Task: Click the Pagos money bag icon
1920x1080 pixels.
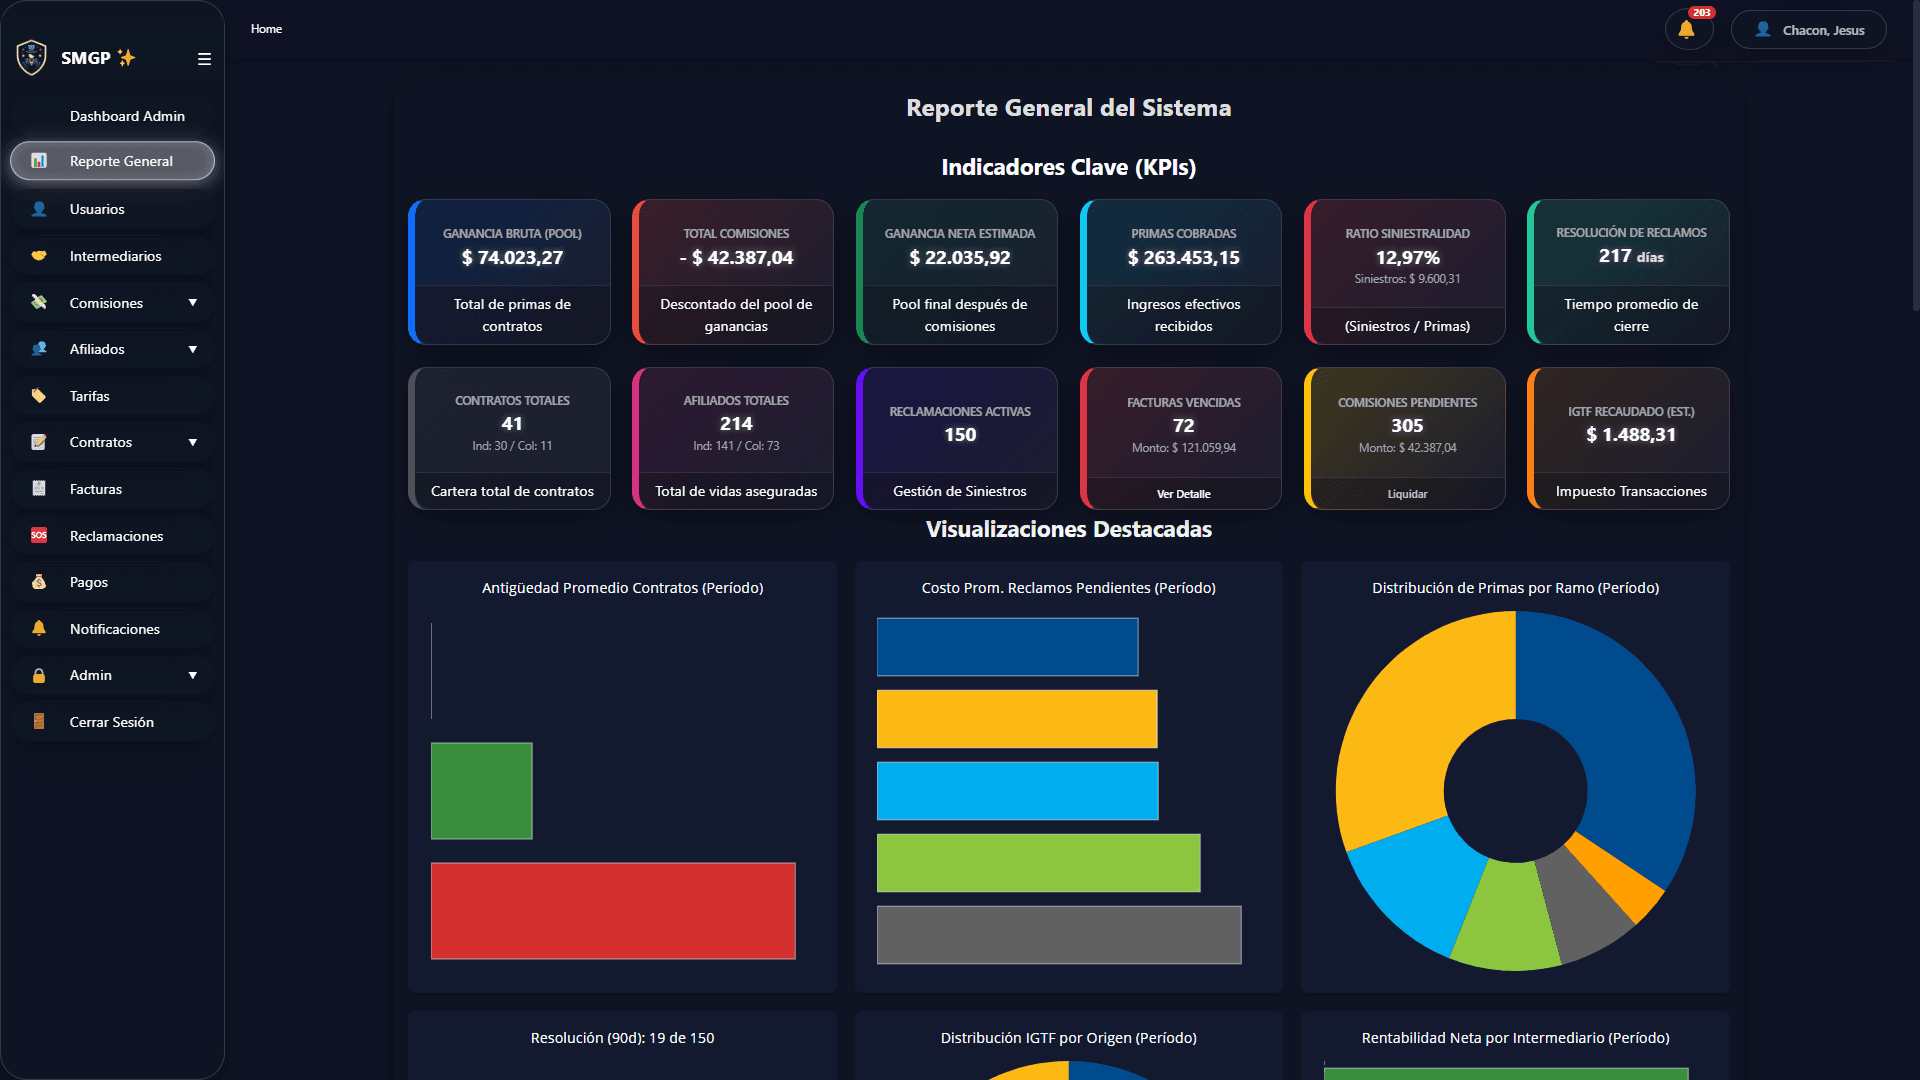Action: (38, 582)
